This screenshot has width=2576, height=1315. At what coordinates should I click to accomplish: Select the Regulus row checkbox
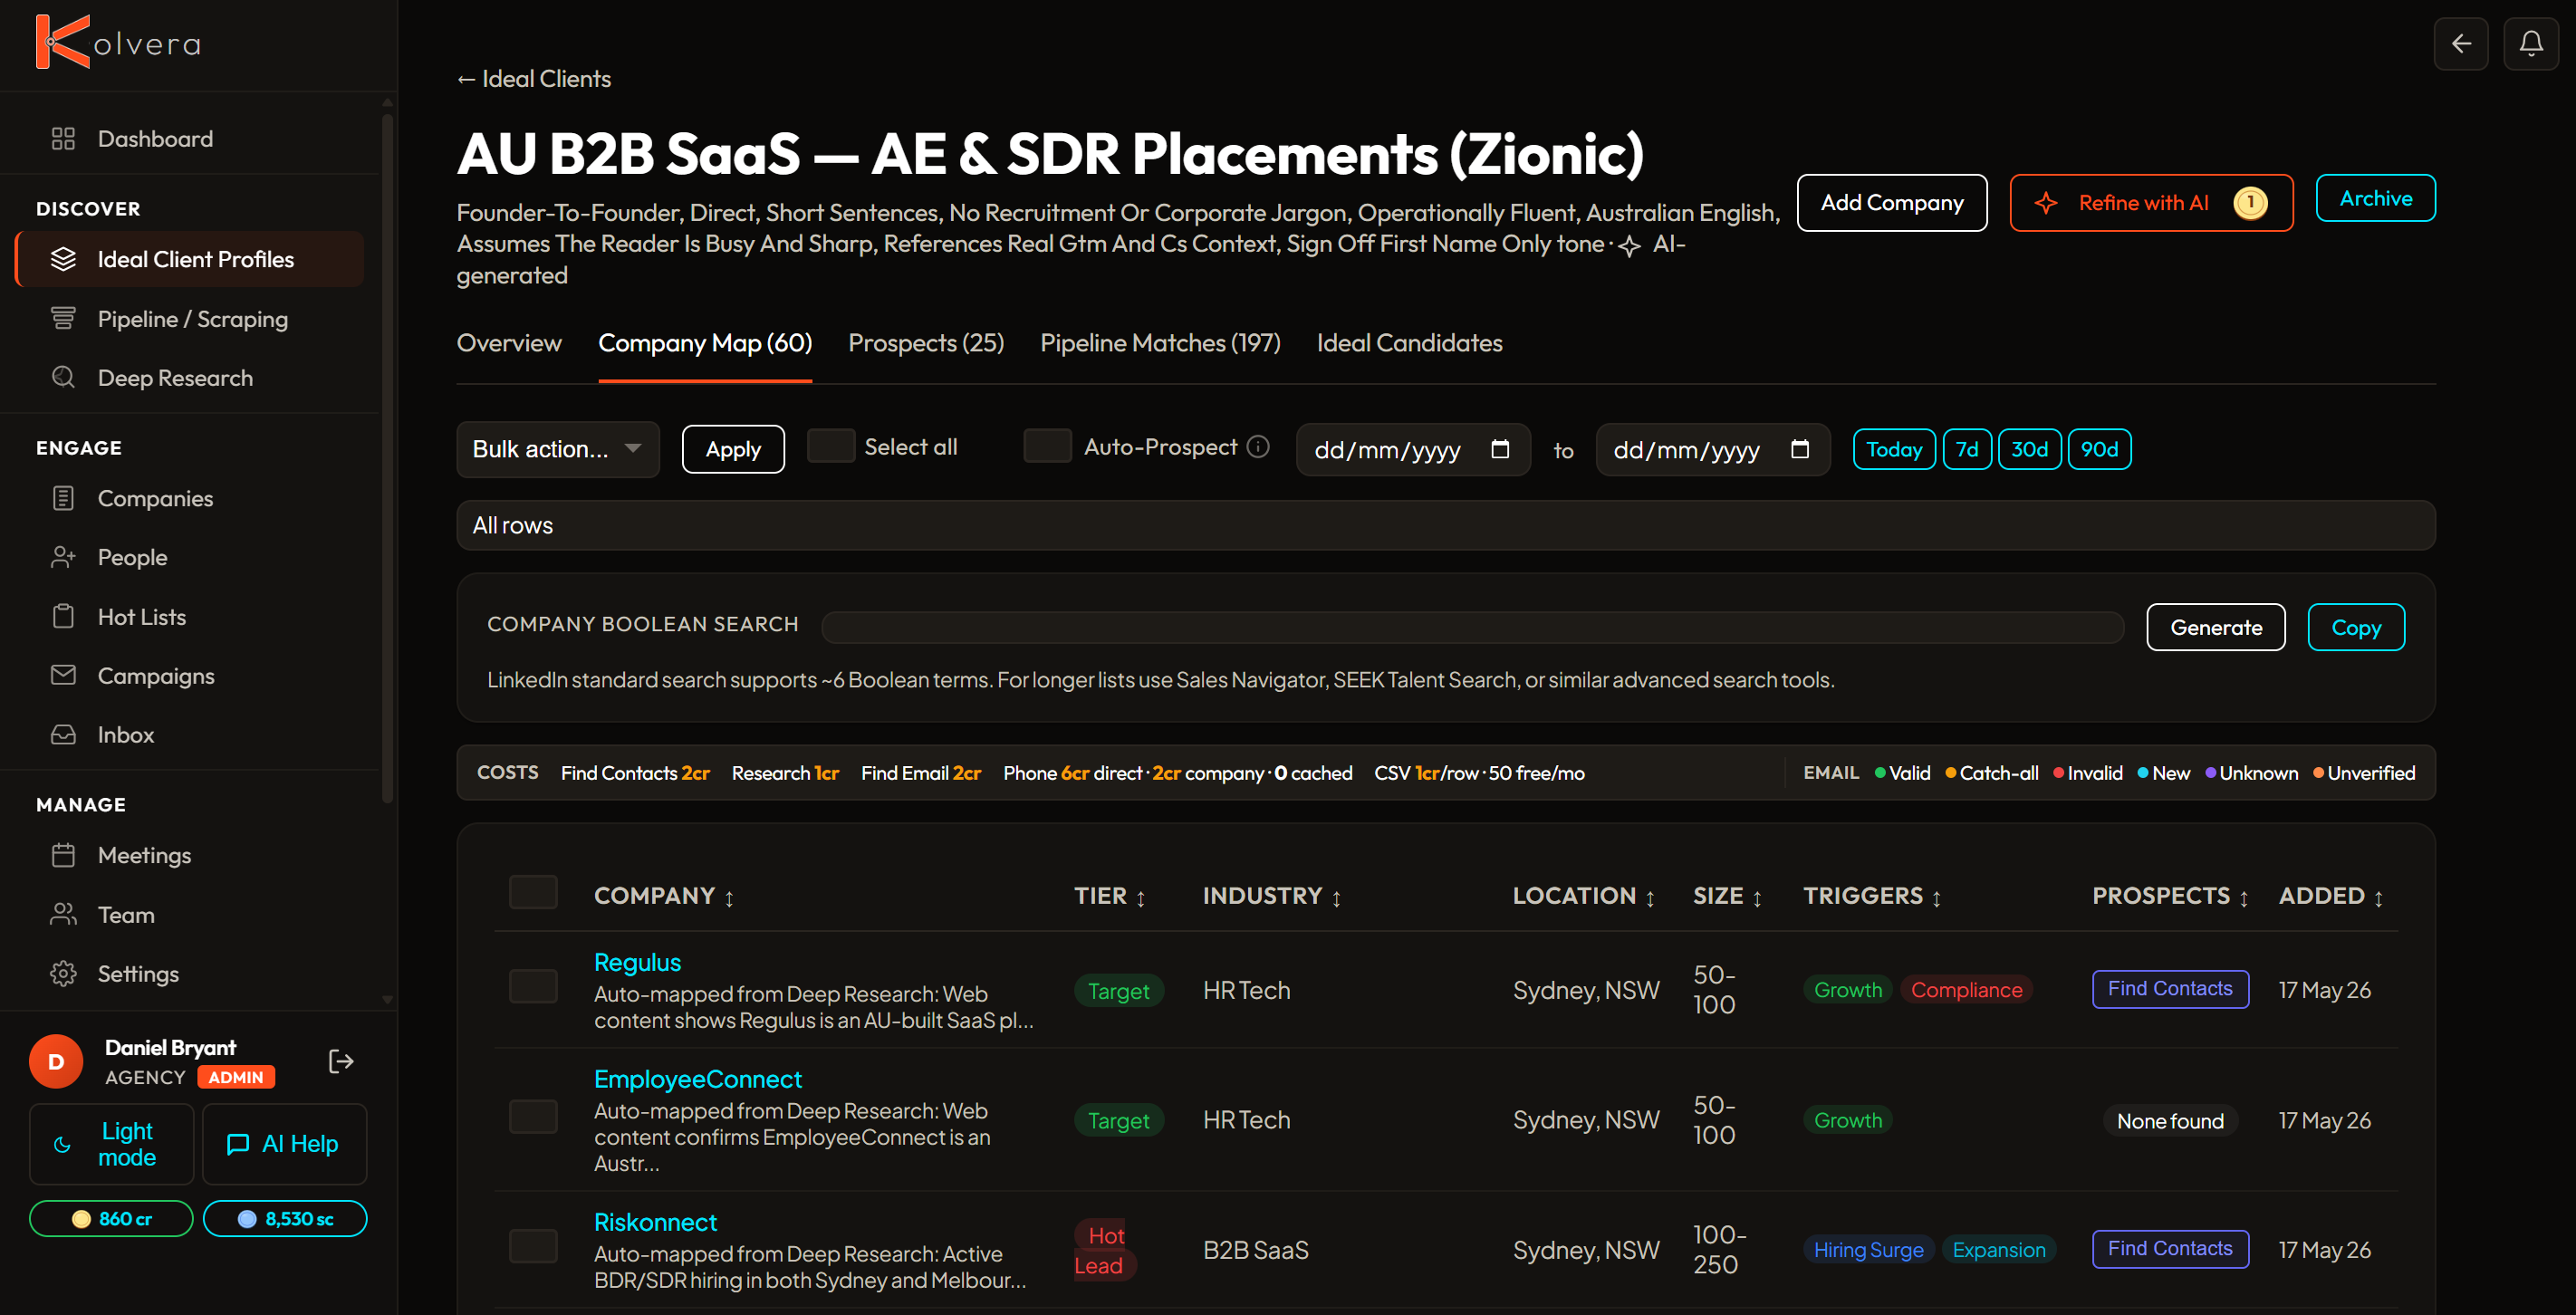click(533, 986)
